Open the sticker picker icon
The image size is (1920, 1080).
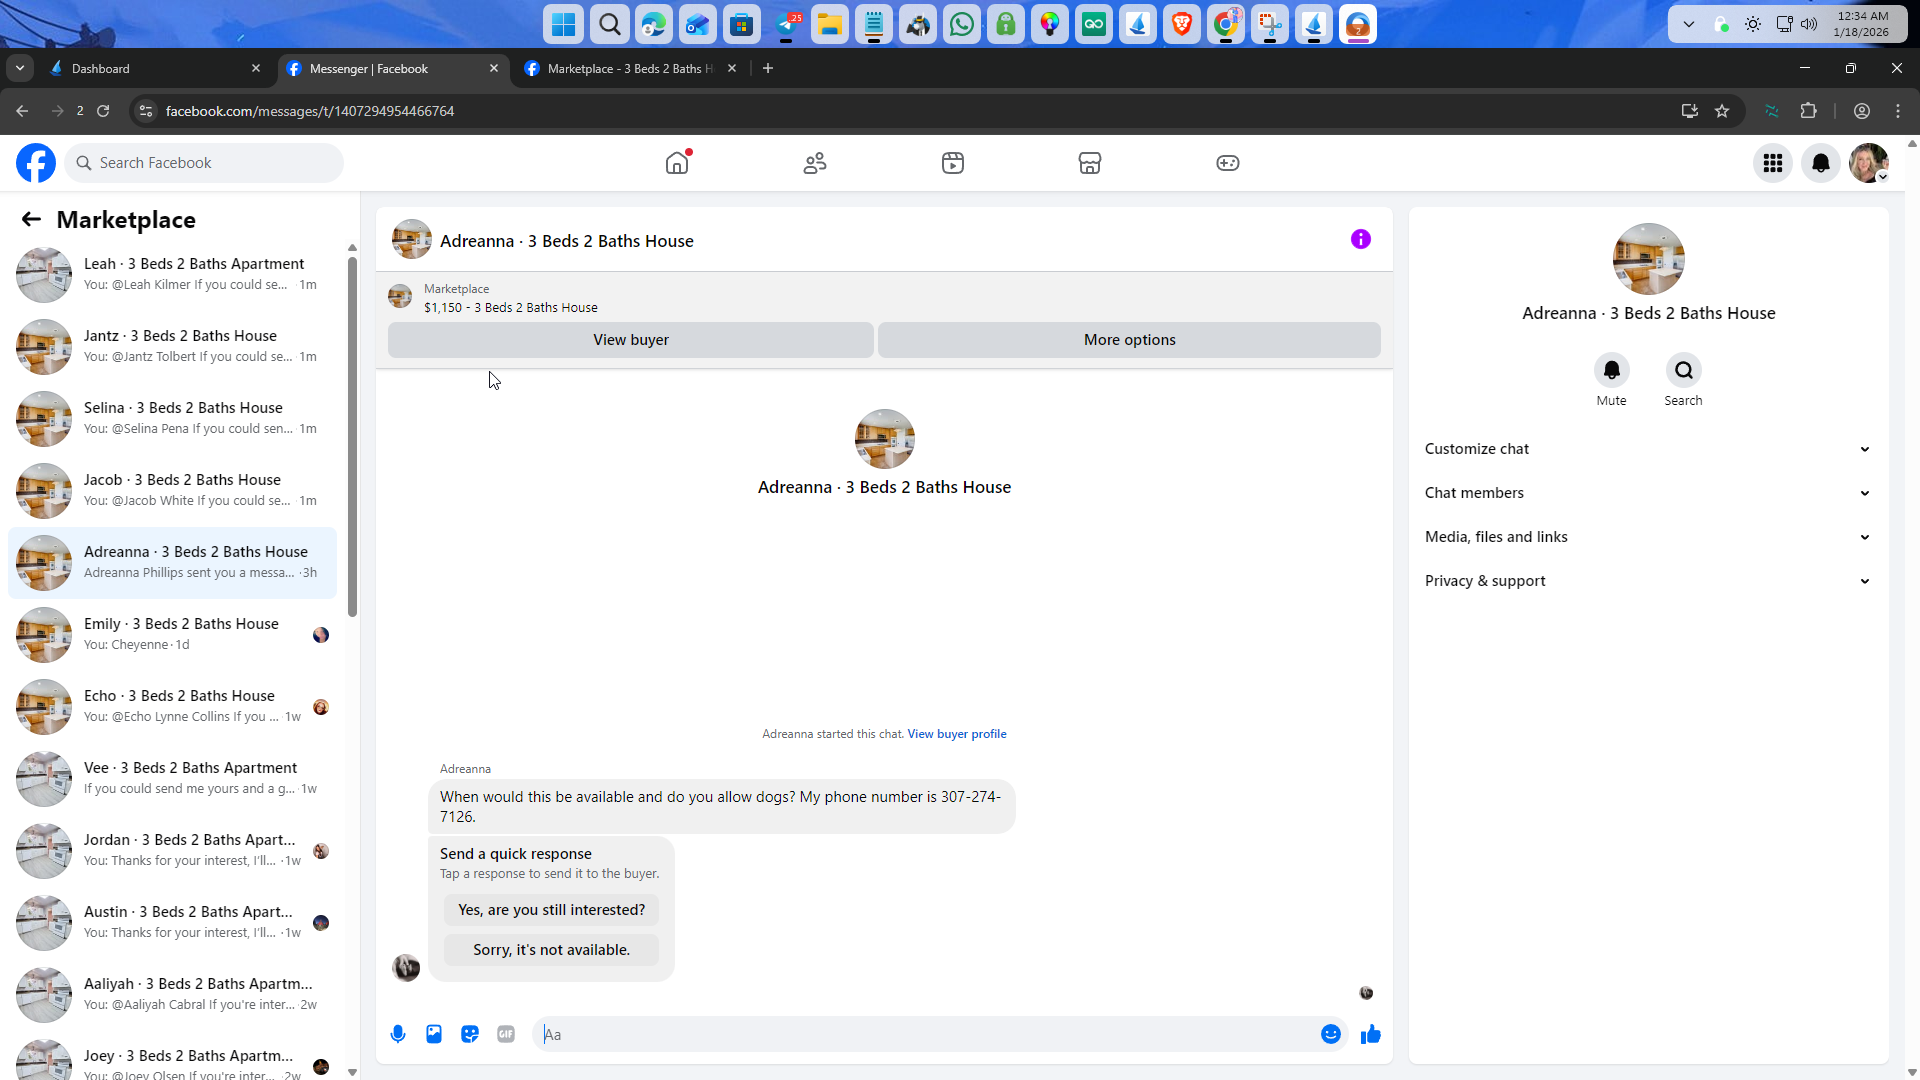point(470,1034)
